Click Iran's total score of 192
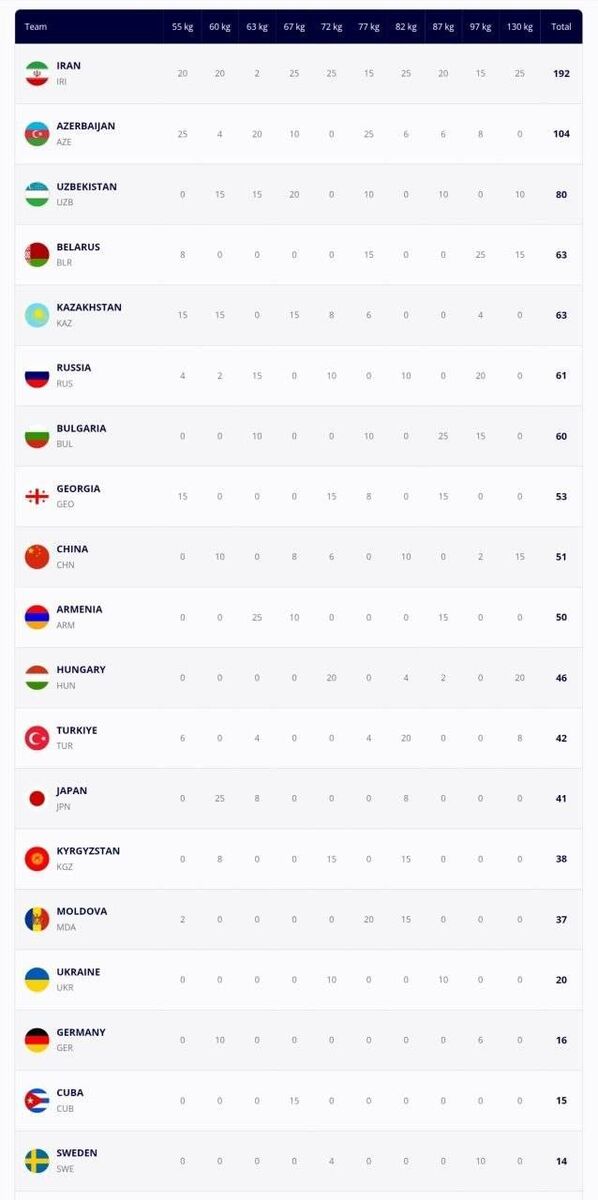This screenshot has height=1200, width=598. coord(561,73)
